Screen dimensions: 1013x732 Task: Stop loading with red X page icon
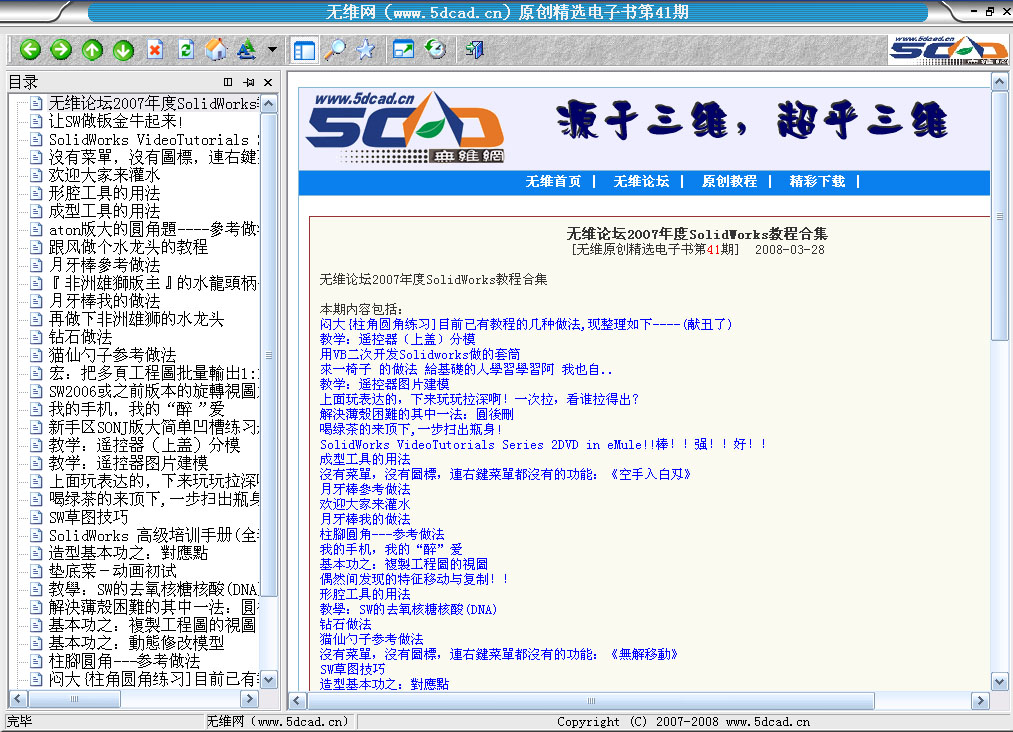coord(155,50)
